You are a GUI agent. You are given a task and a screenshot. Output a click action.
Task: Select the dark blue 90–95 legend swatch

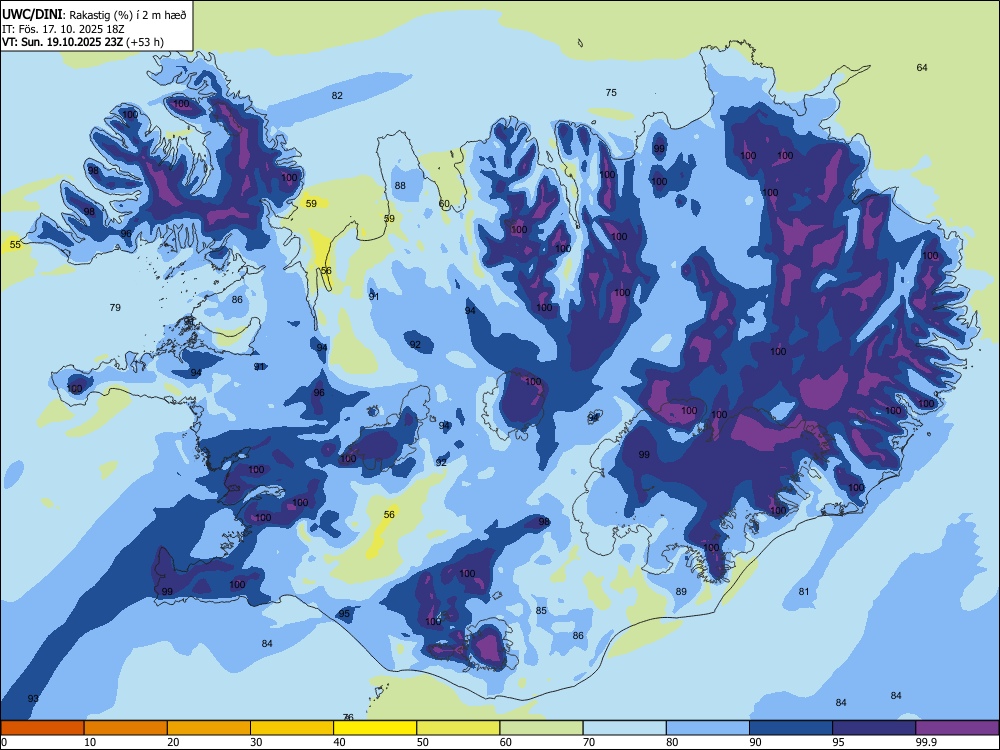click(x=791, y=728)
